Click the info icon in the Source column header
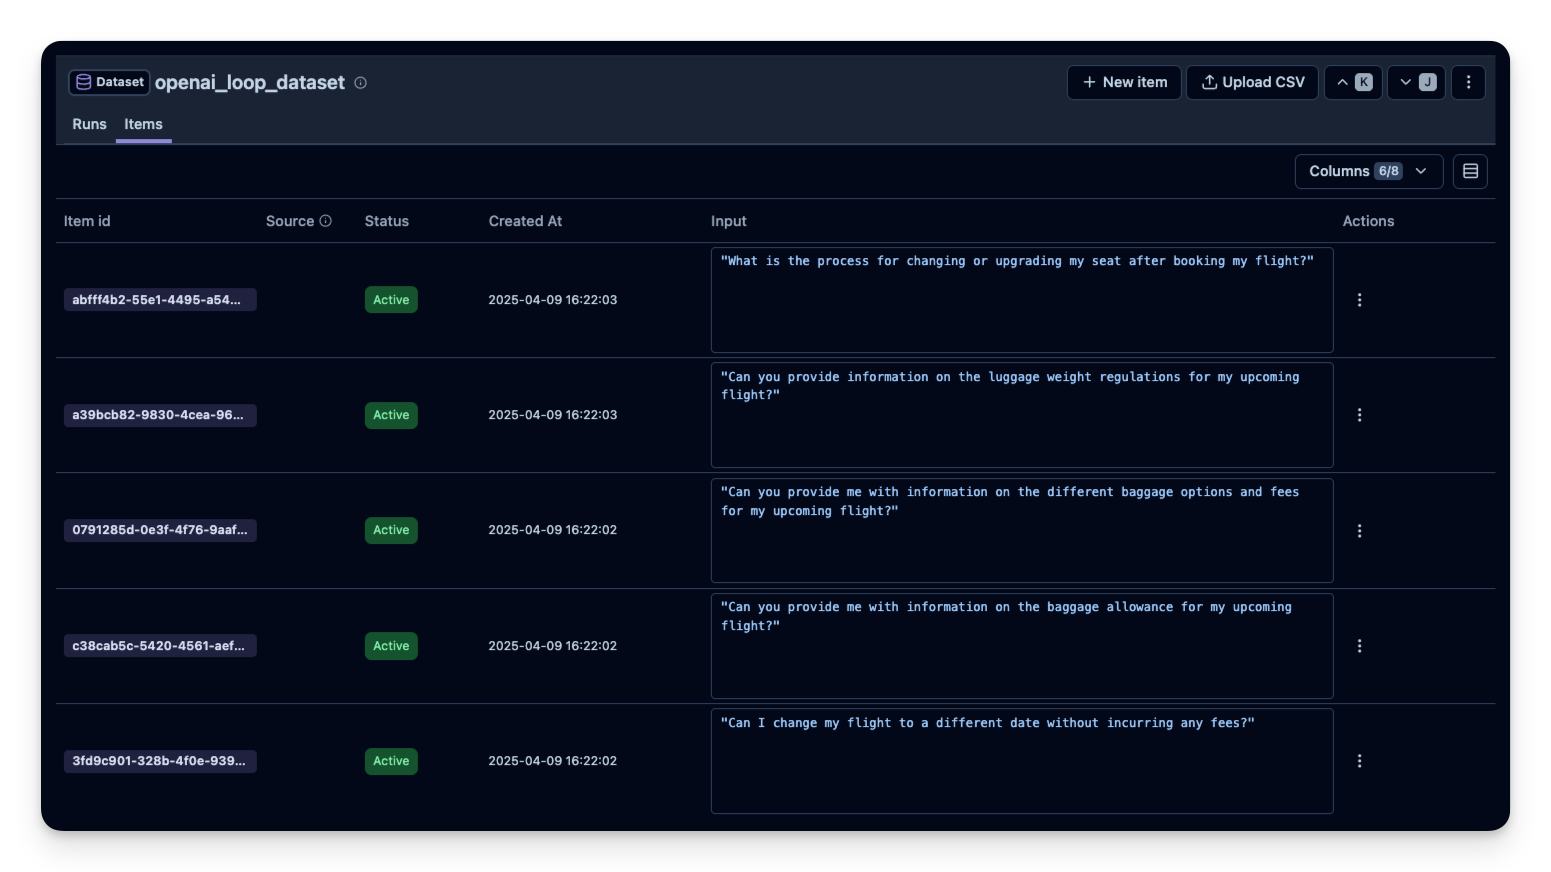The image size is (1551, 872). [323, 220]
